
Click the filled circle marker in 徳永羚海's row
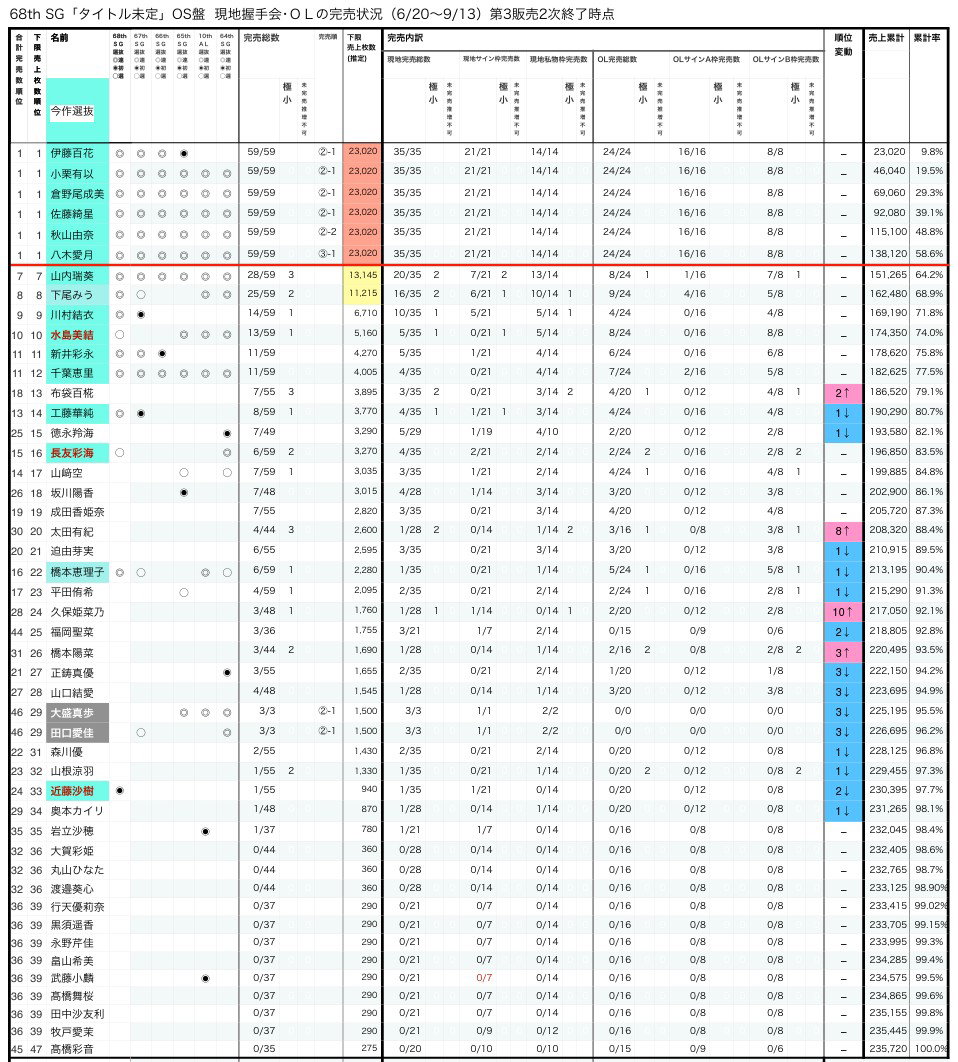(x=227, y=433)
